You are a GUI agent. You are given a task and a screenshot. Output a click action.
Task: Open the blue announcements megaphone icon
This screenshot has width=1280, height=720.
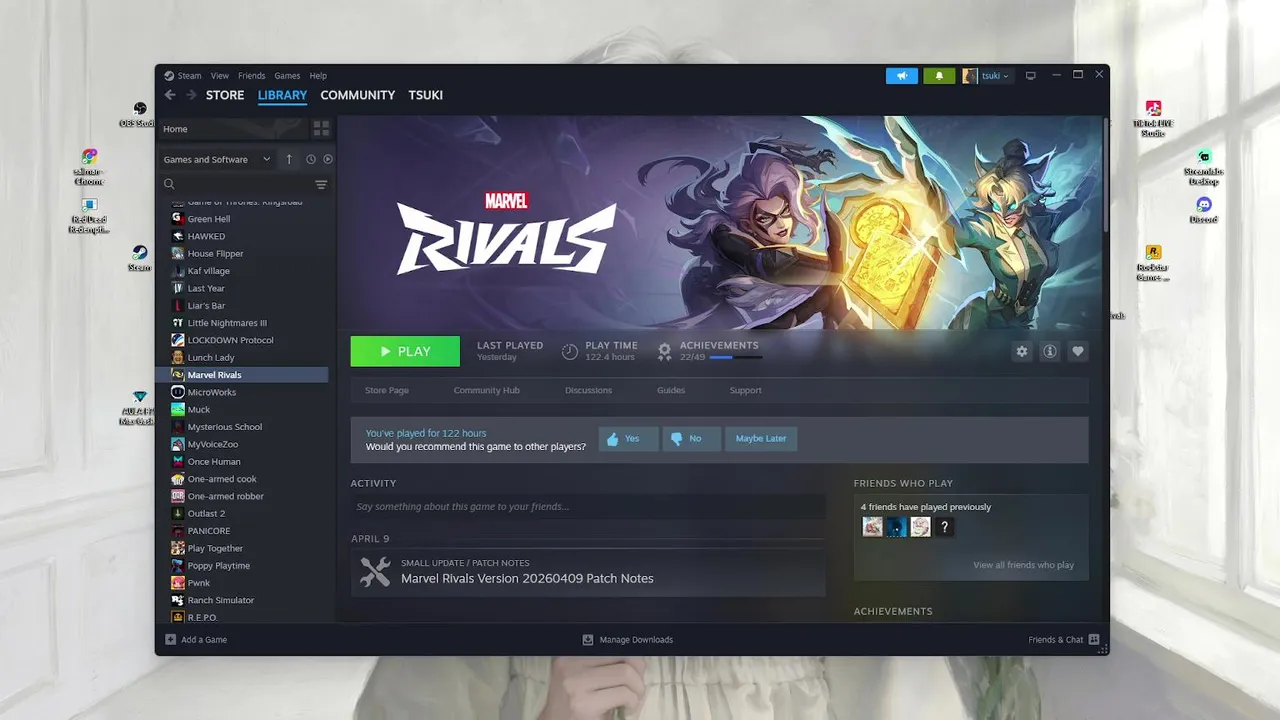(902, 76)
